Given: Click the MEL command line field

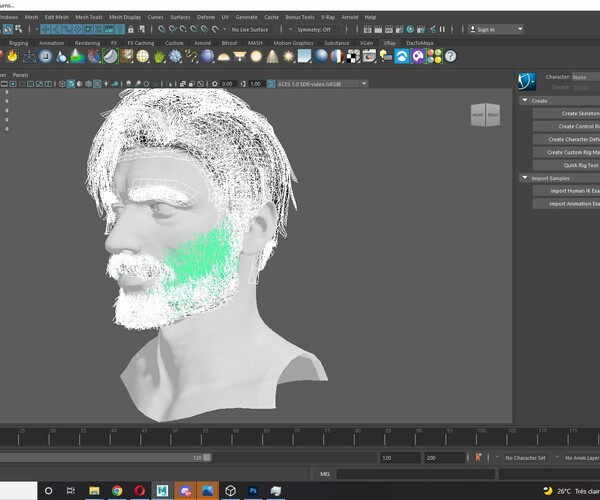Looking at the screenshot, I should point(415,474).
